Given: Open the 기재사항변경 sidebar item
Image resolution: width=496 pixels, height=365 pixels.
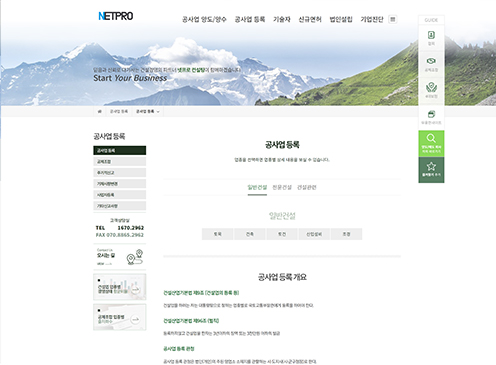Looking at the screenshot, I should tap(119, 184).
